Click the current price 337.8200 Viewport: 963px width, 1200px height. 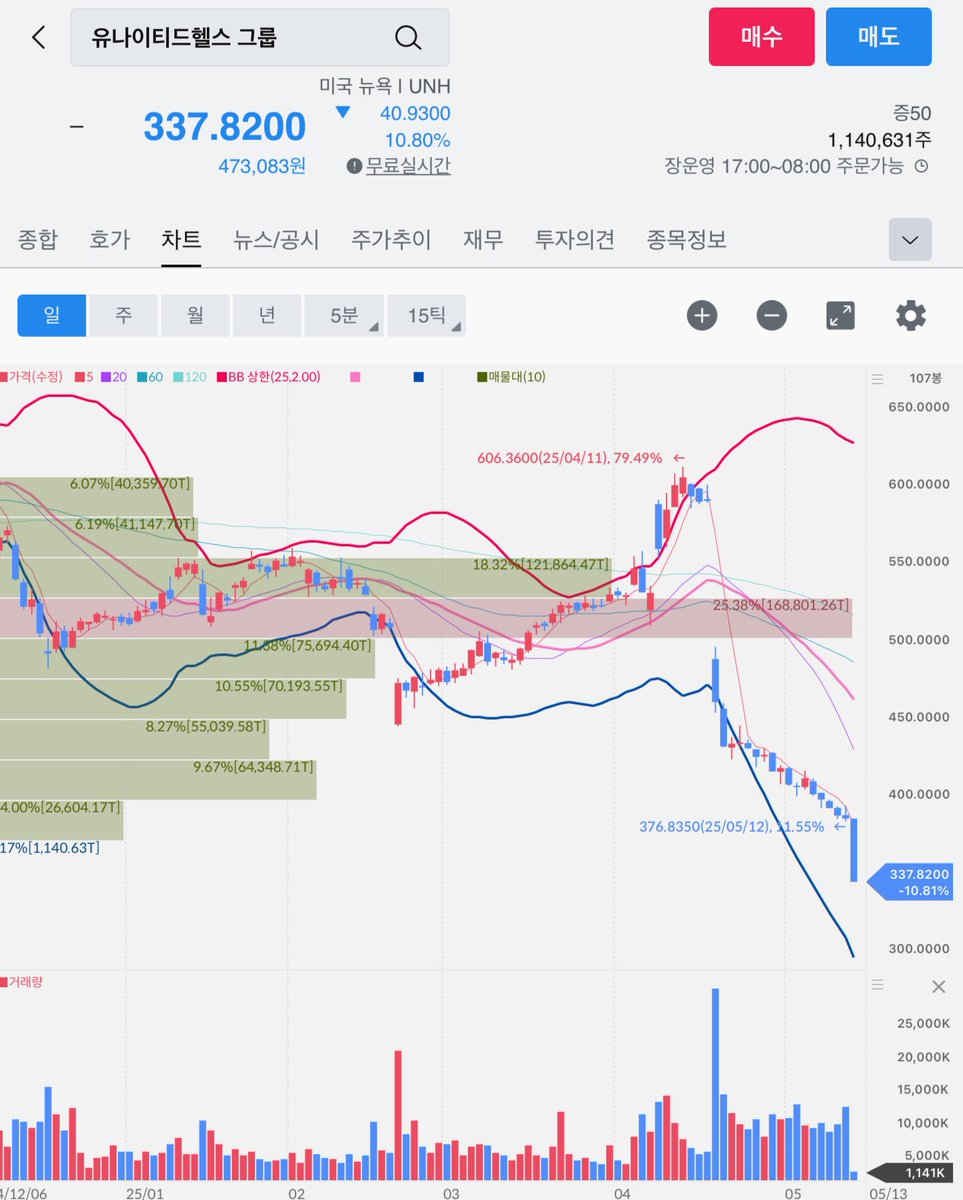(225, 127)
